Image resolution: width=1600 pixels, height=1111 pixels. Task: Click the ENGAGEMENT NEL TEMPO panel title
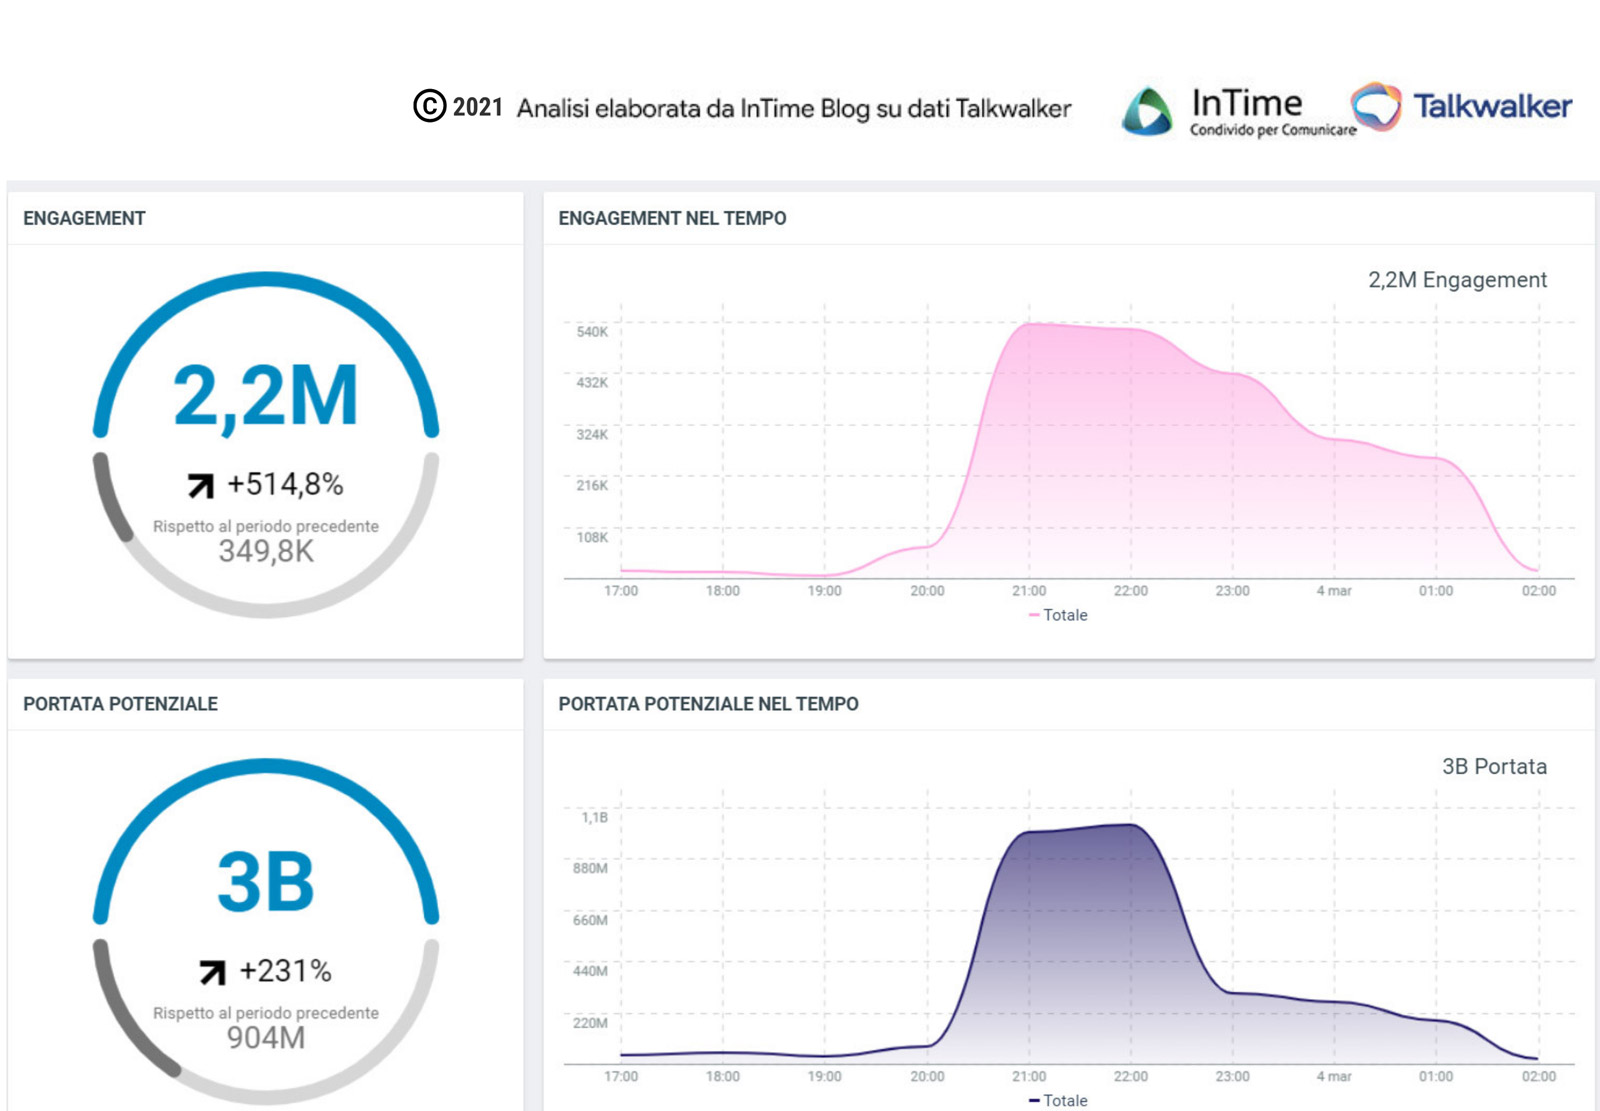coord(672,218)
